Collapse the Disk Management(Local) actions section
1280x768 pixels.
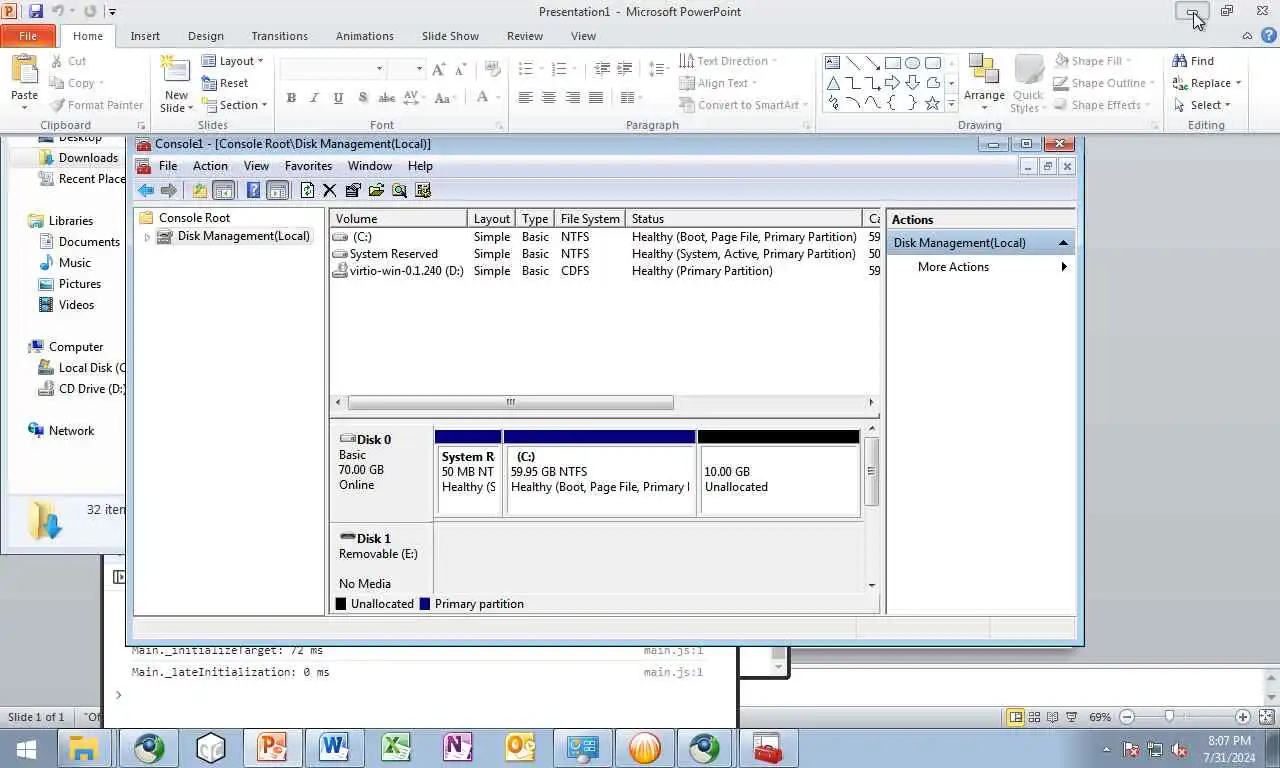(1063, 243)
